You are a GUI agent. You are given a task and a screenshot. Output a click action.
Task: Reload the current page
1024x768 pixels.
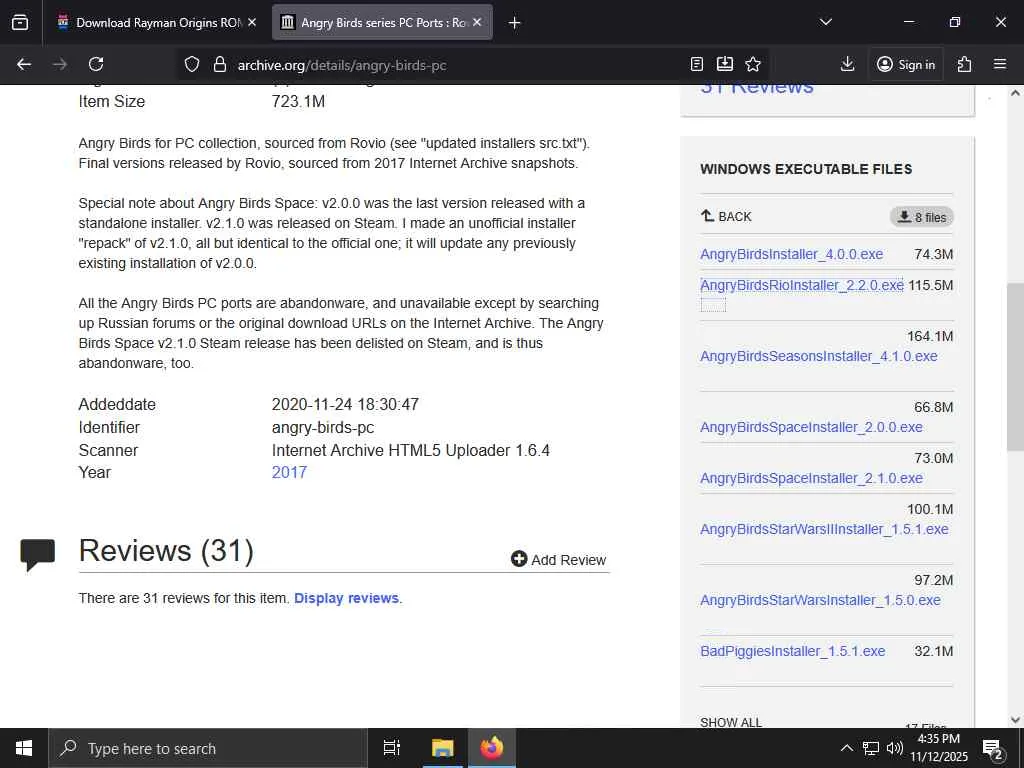coord(96,64)
